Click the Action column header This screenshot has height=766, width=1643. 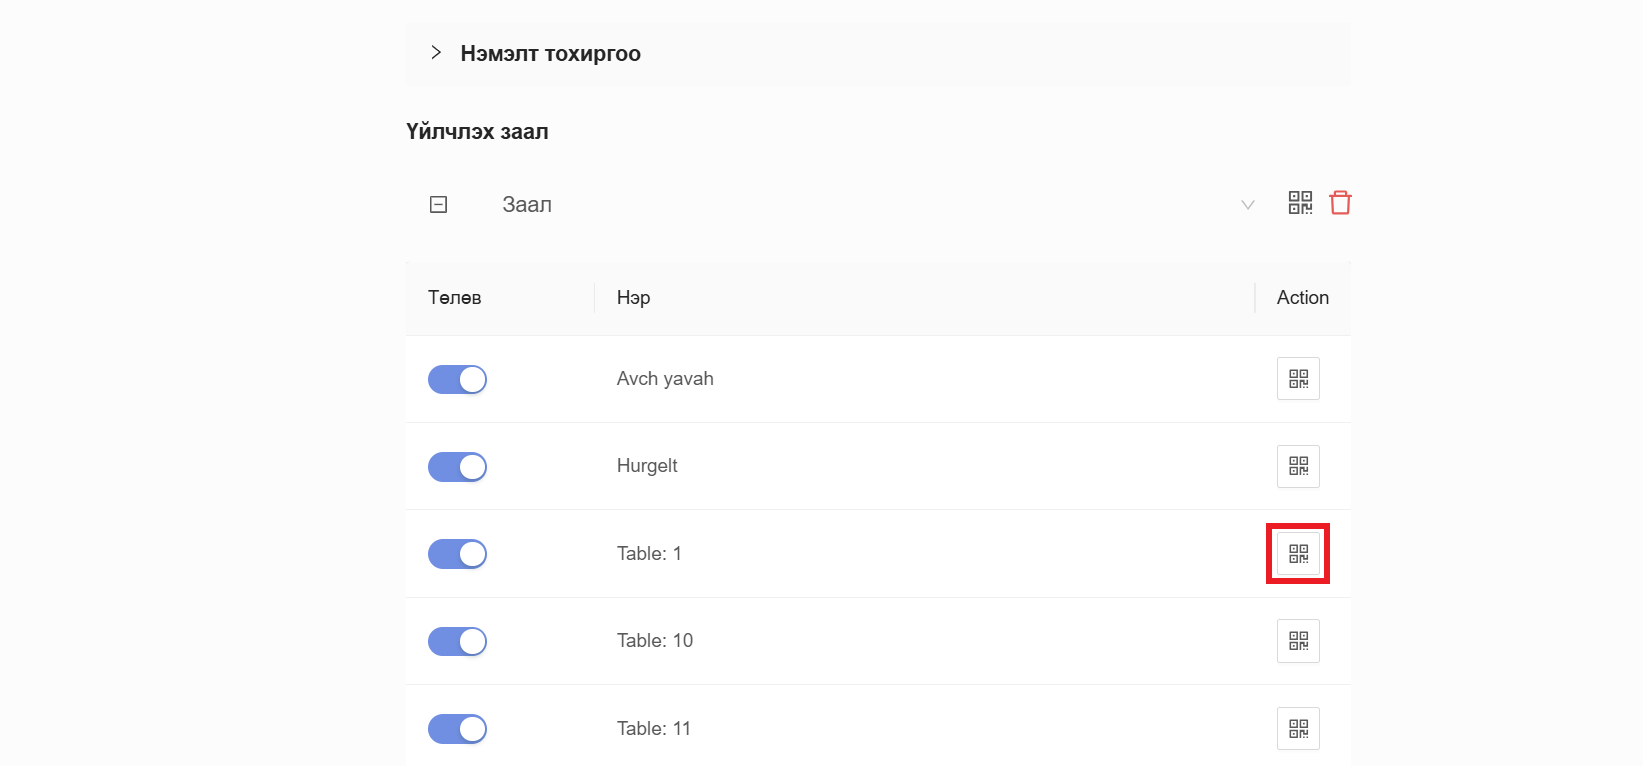1302,298
